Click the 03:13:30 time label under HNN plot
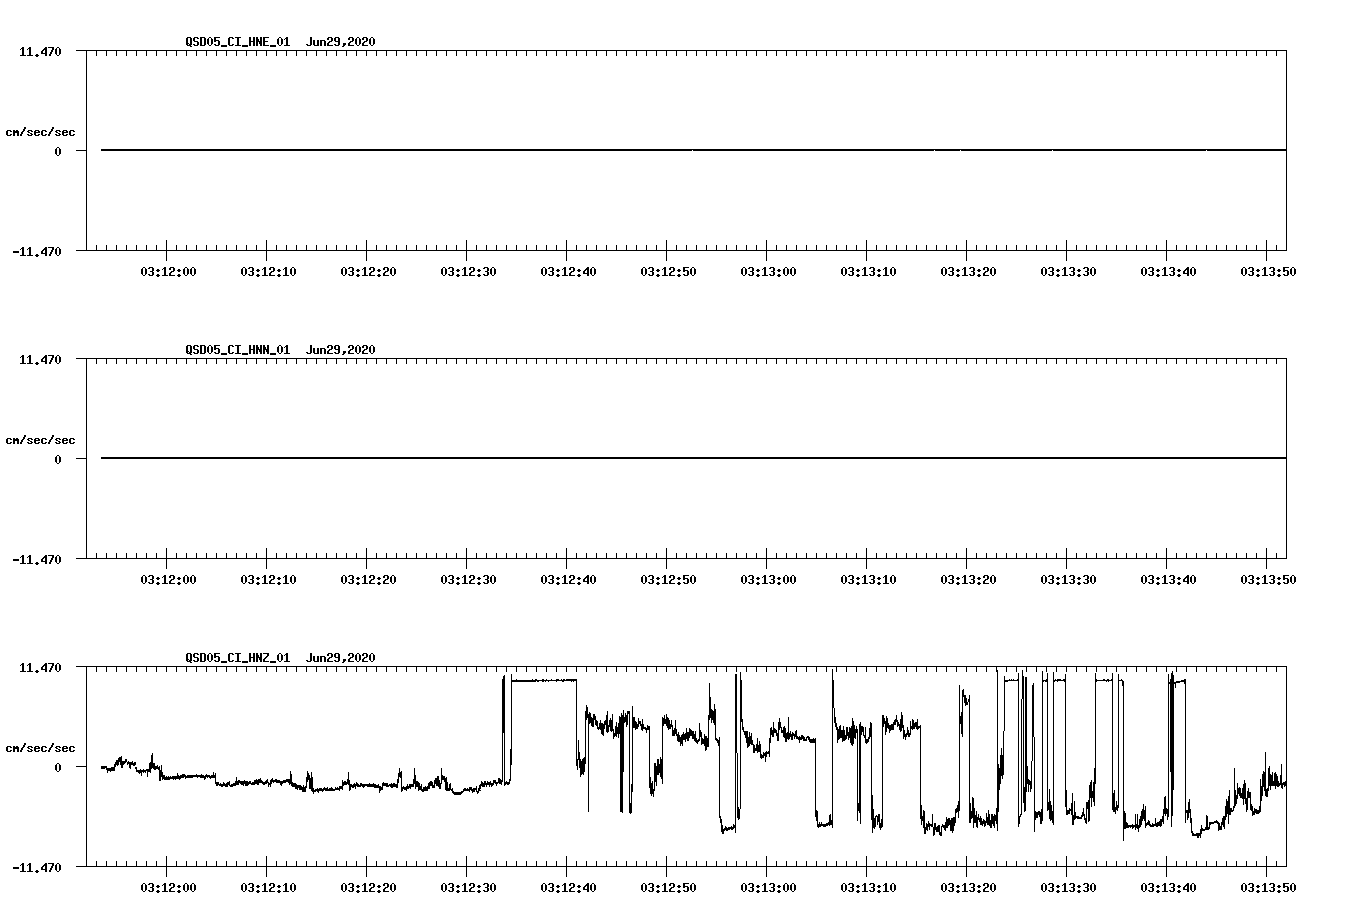Screen dimensions: 1358x924 [1068, 579]
